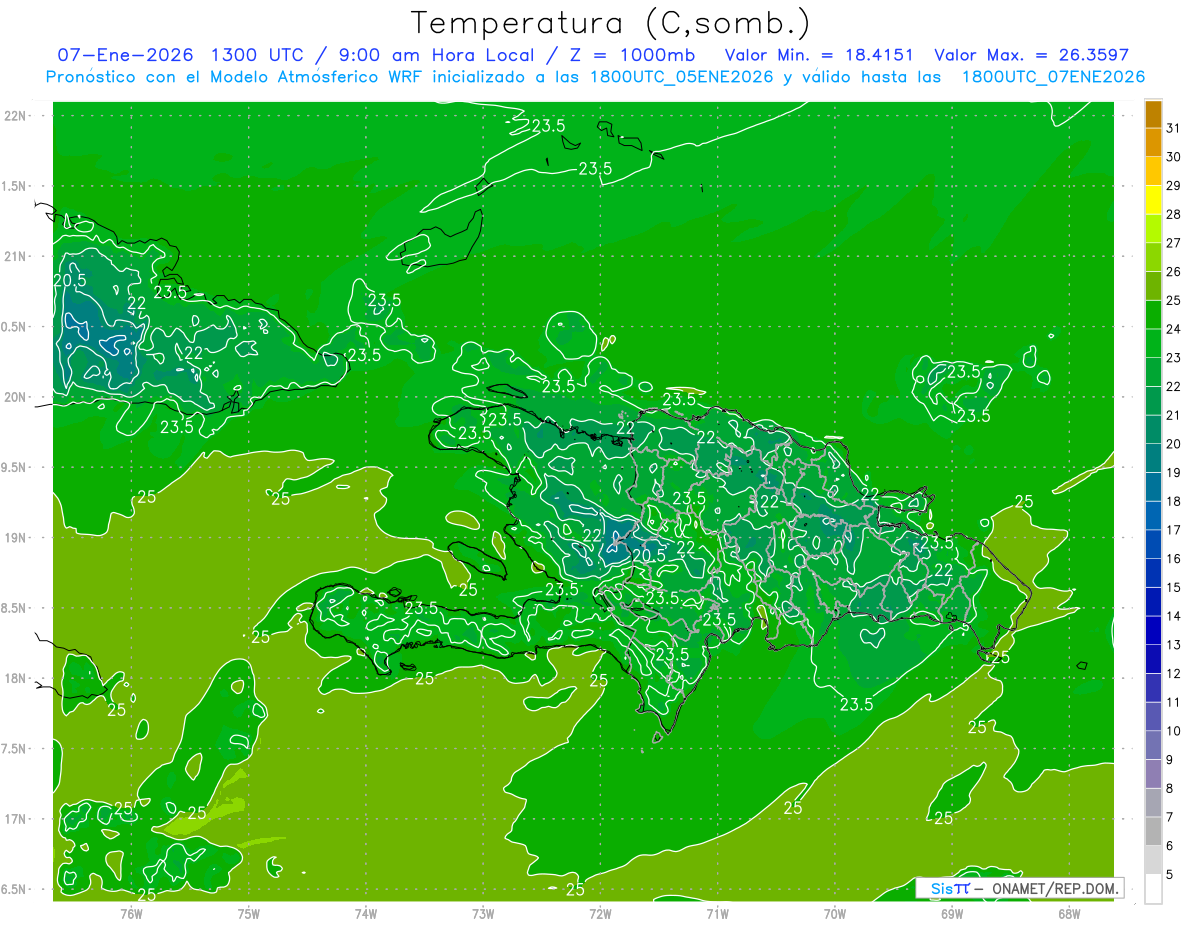Click the color scale label "10"
The height and width of the screenshot is (927, 1200).
click(1174, 731)
